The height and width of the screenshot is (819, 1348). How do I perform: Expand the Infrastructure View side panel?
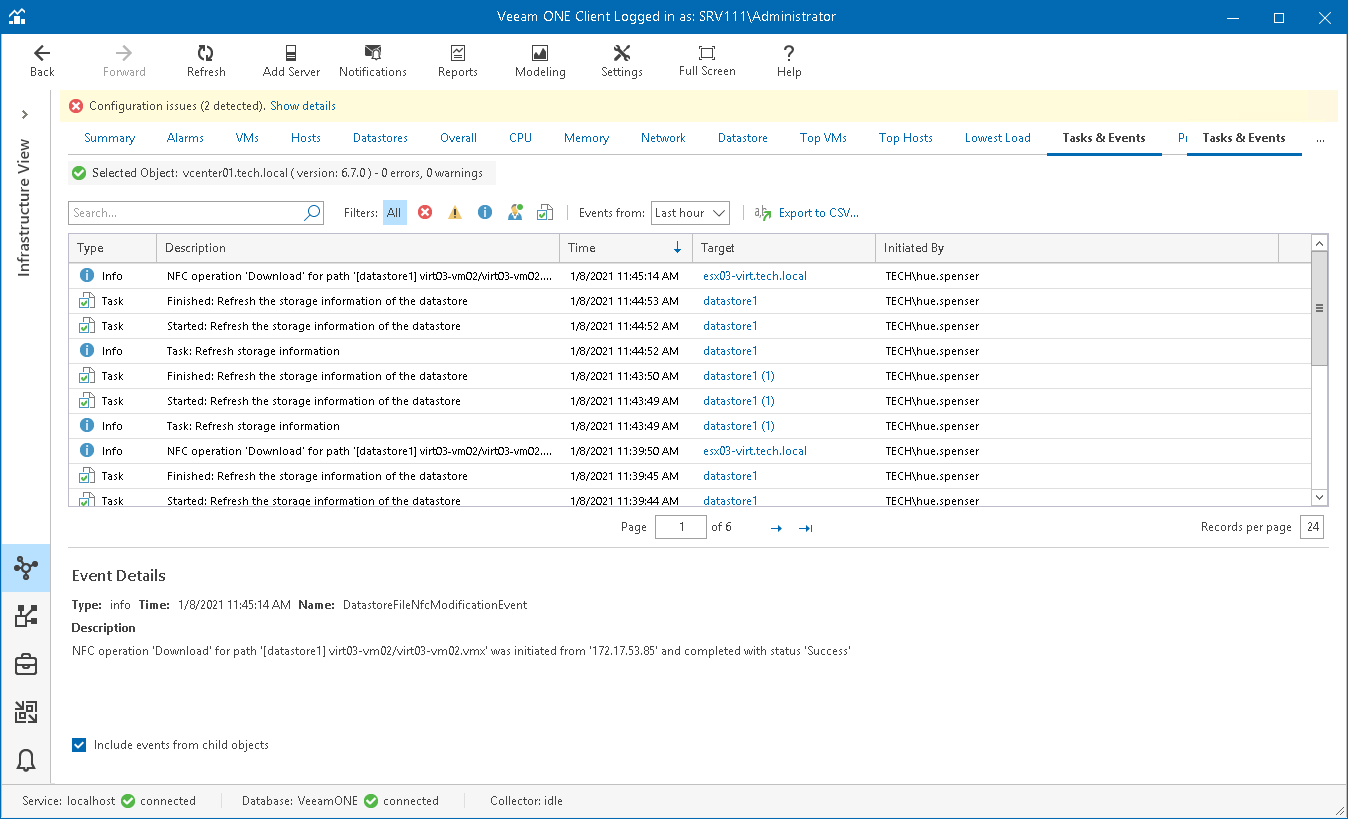coord(25,115)
